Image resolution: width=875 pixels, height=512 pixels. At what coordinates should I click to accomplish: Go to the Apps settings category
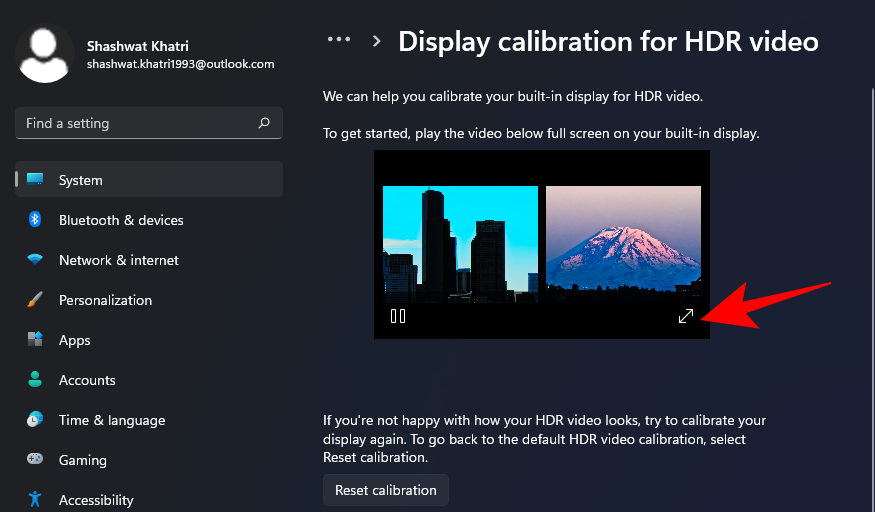tap(75, 340)
